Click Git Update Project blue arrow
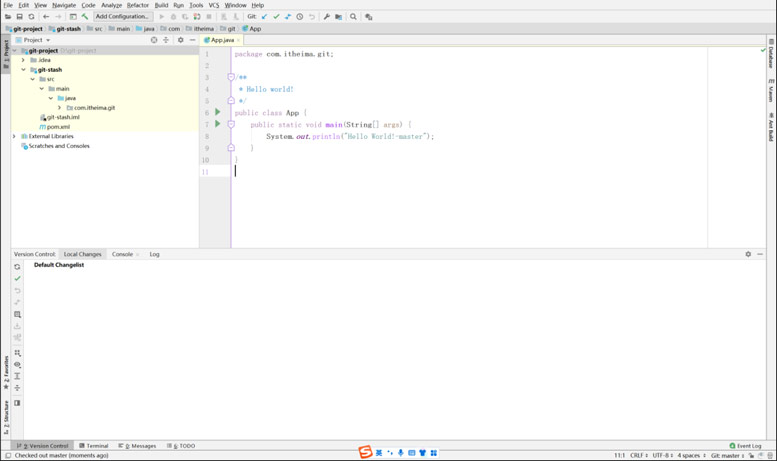The width and height of the screenshot is (777, 461). pyautogui.click(x=264, y=17)
